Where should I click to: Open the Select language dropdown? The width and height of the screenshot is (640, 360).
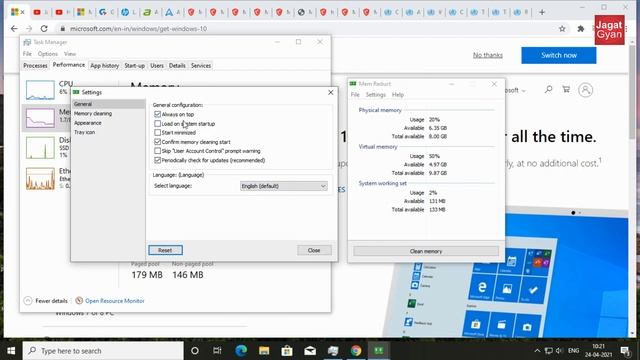click(284, 186)
